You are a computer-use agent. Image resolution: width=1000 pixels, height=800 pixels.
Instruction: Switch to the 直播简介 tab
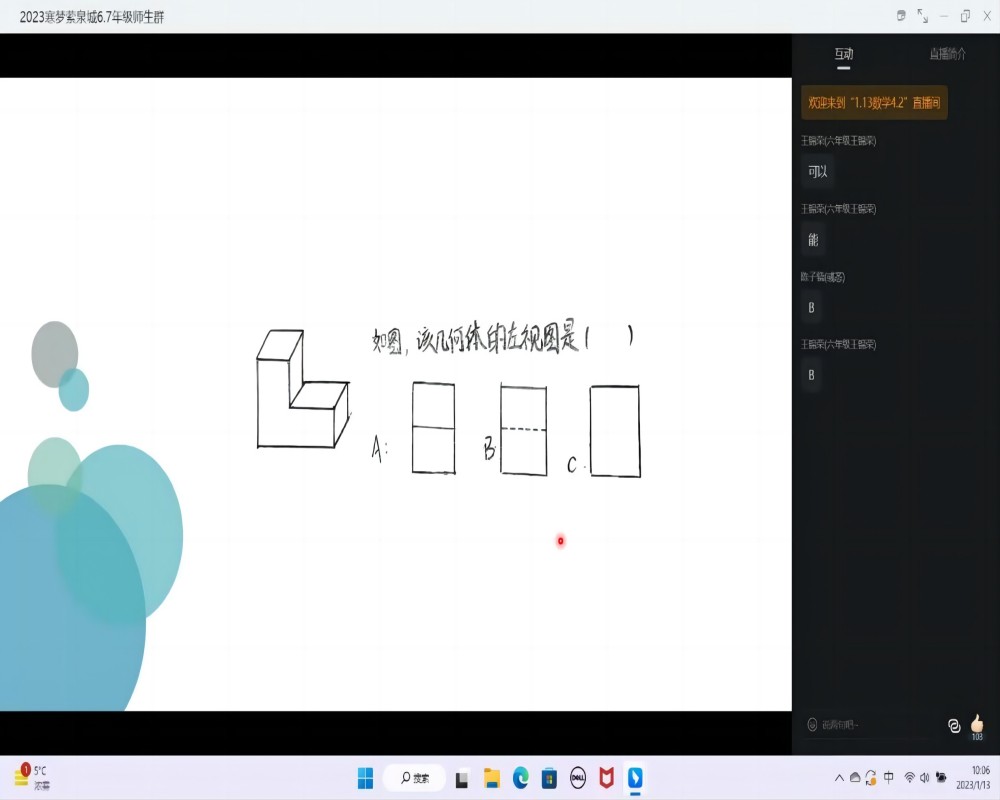[946, 54]
